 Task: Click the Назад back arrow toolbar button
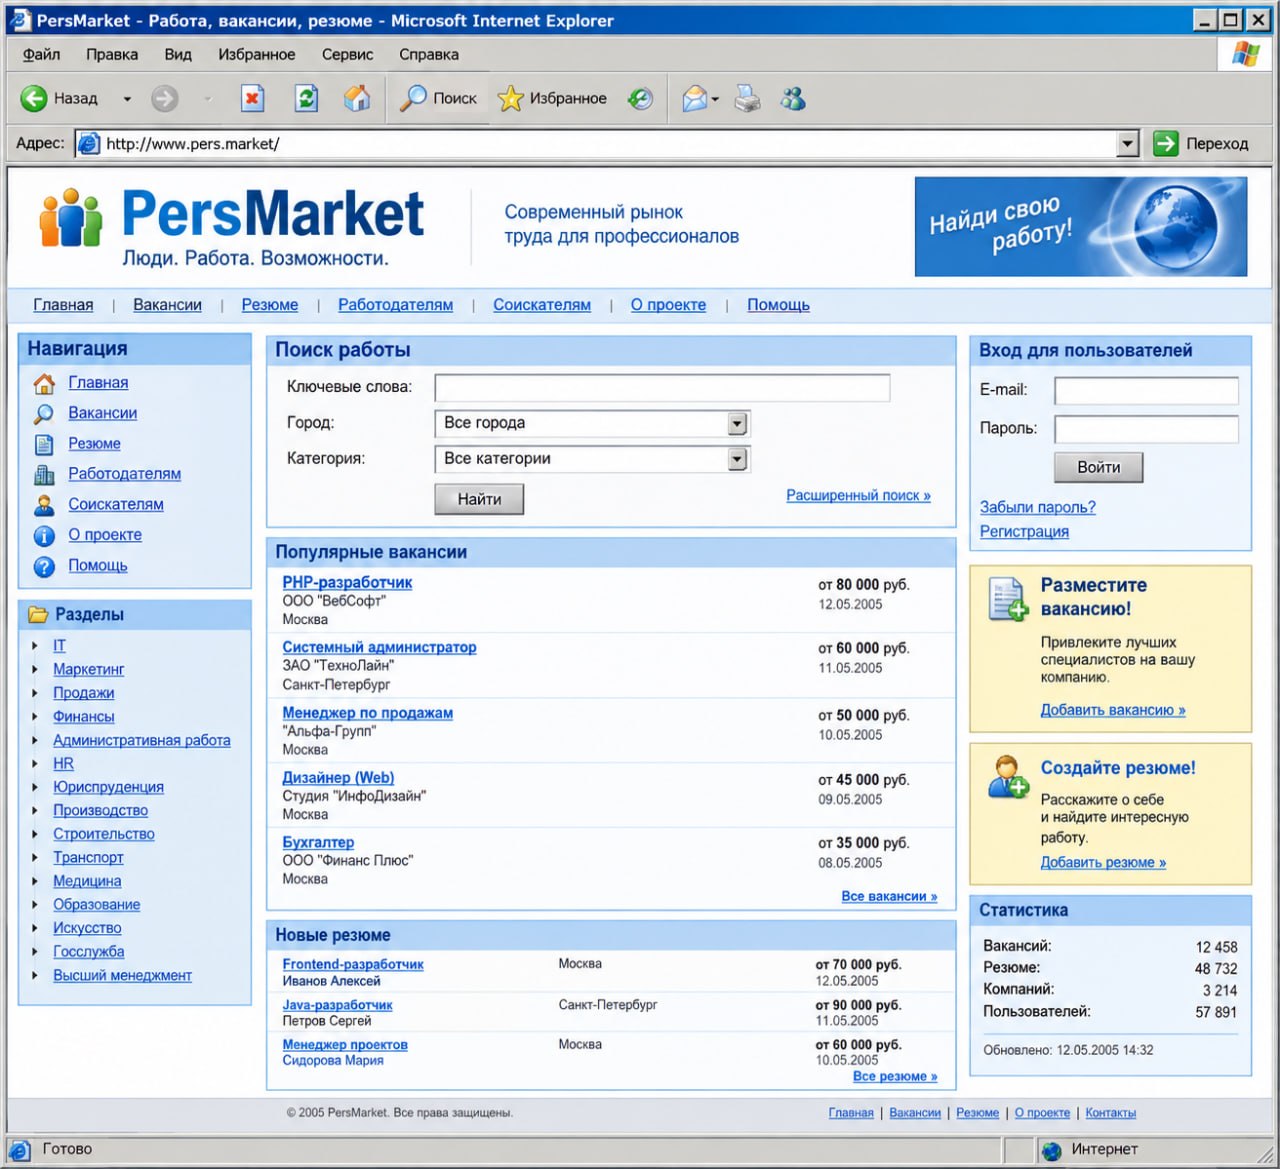59,98
